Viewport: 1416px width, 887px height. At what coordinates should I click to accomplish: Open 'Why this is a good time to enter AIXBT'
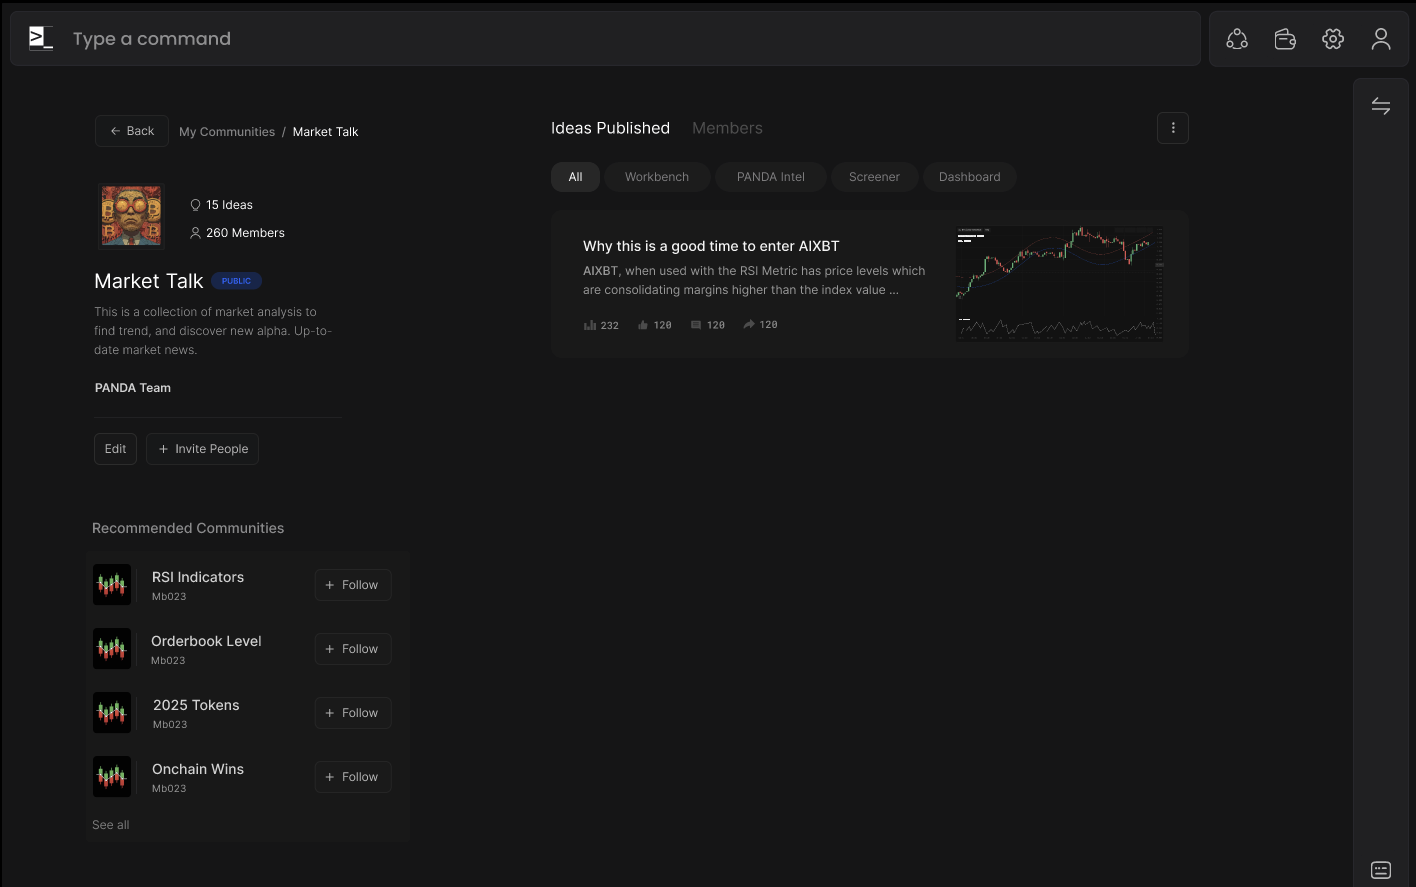pos(711,246)
